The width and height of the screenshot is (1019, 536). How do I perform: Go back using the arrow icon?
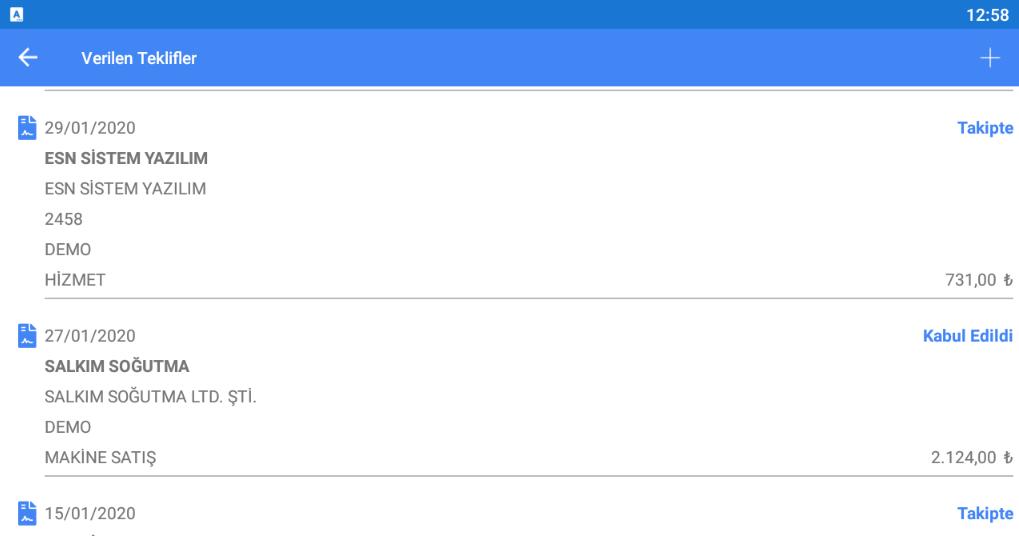pos(27,57)
